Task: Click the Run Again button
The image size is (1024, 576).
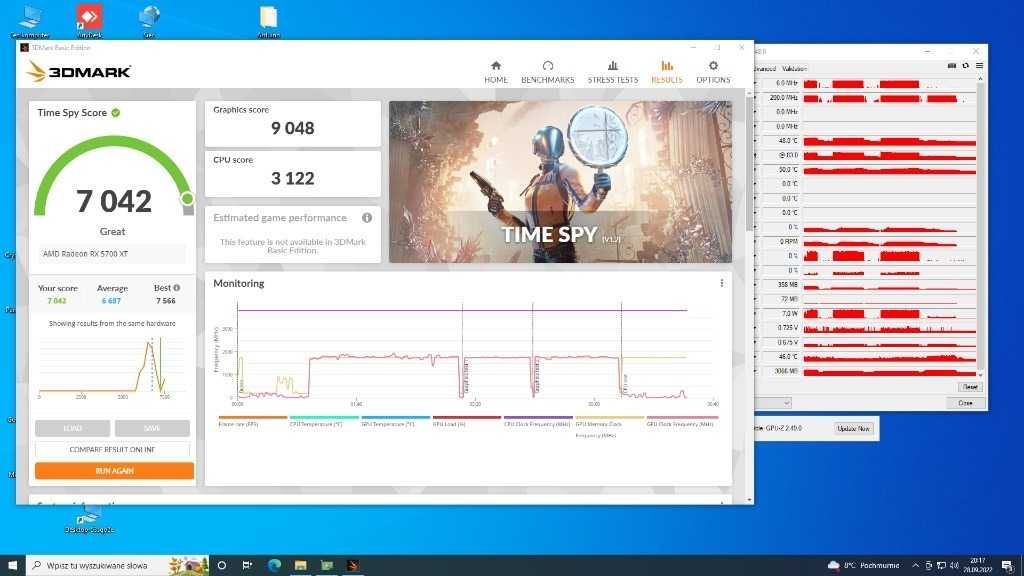Action: pos(114,471)
